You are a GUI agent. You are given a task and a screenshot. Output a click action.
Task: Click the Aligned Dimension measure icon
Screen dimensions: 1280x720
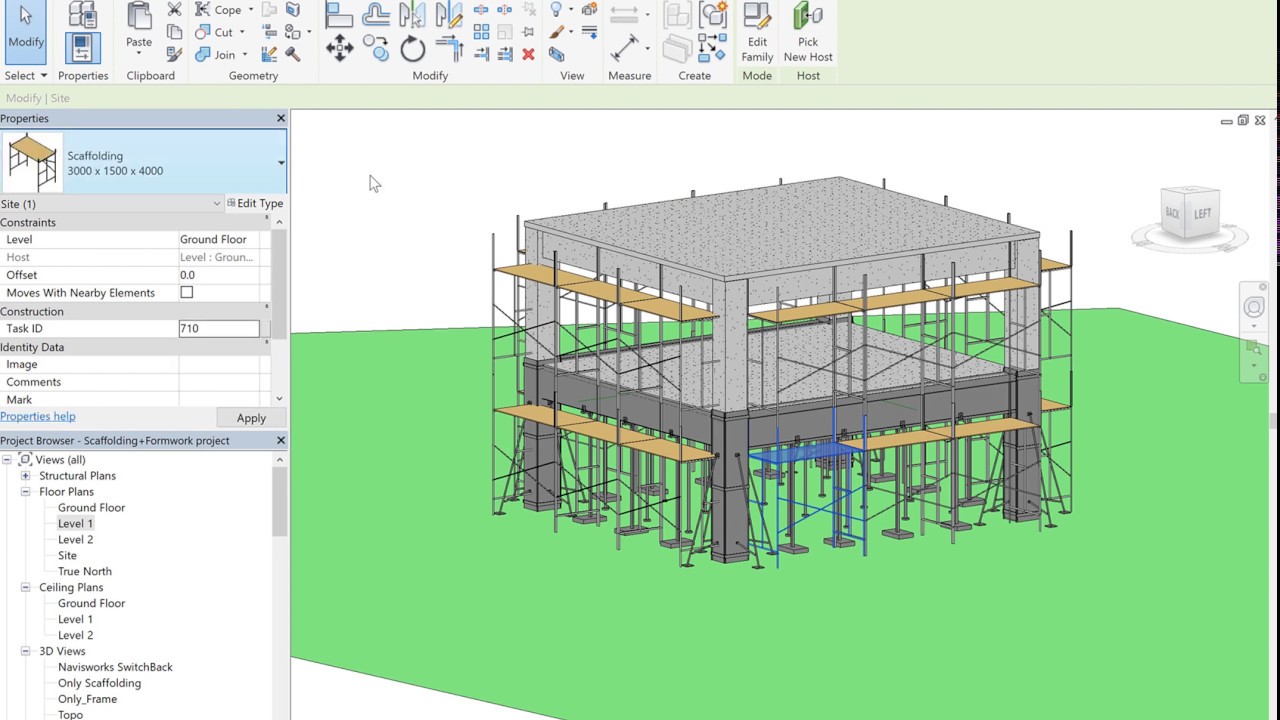[x=624, y=47]
